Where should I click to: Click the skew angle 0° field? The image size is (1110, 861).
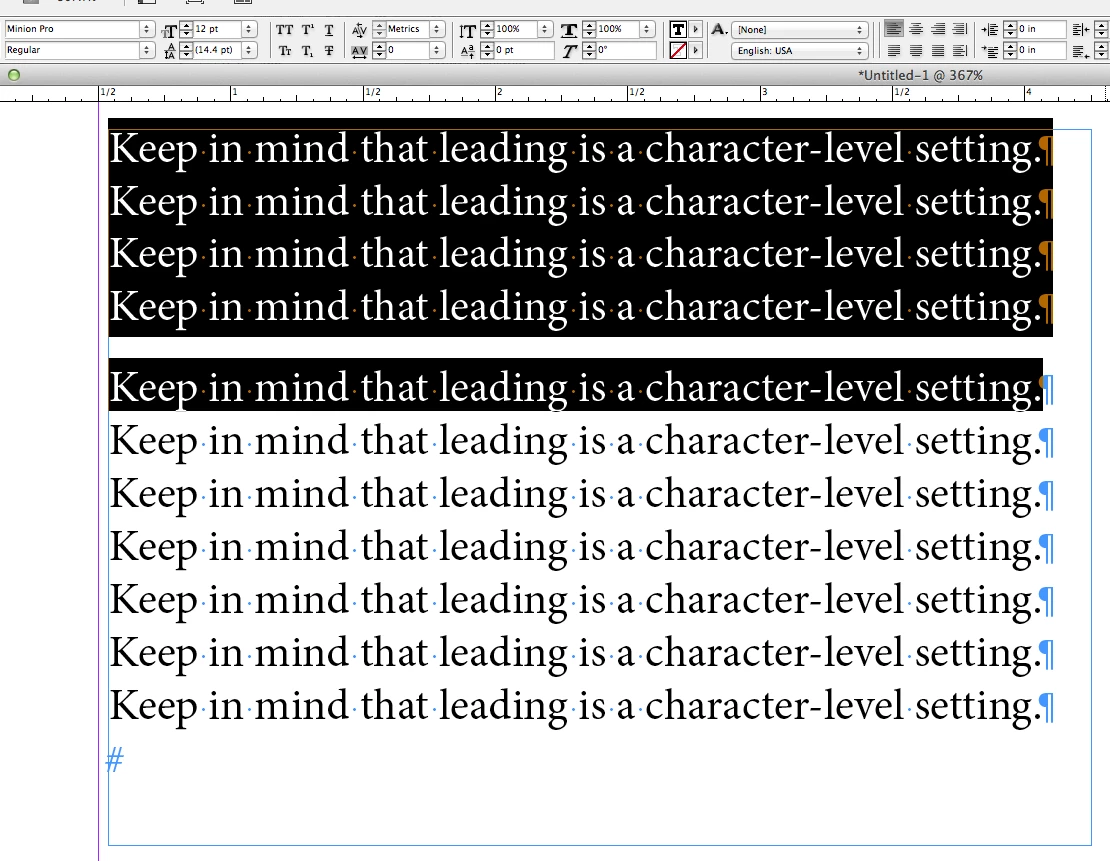pyautogui.click(x=626, y=50)
